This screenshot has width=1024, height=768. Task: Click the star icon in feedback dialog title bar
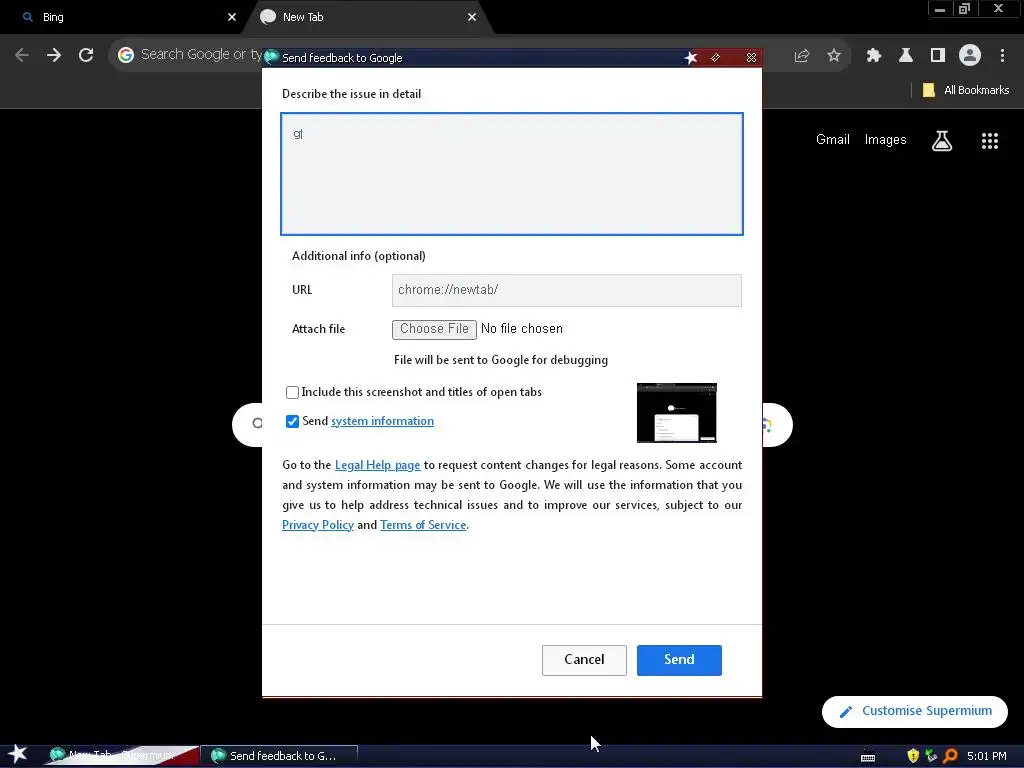click(x=691, y=58)
